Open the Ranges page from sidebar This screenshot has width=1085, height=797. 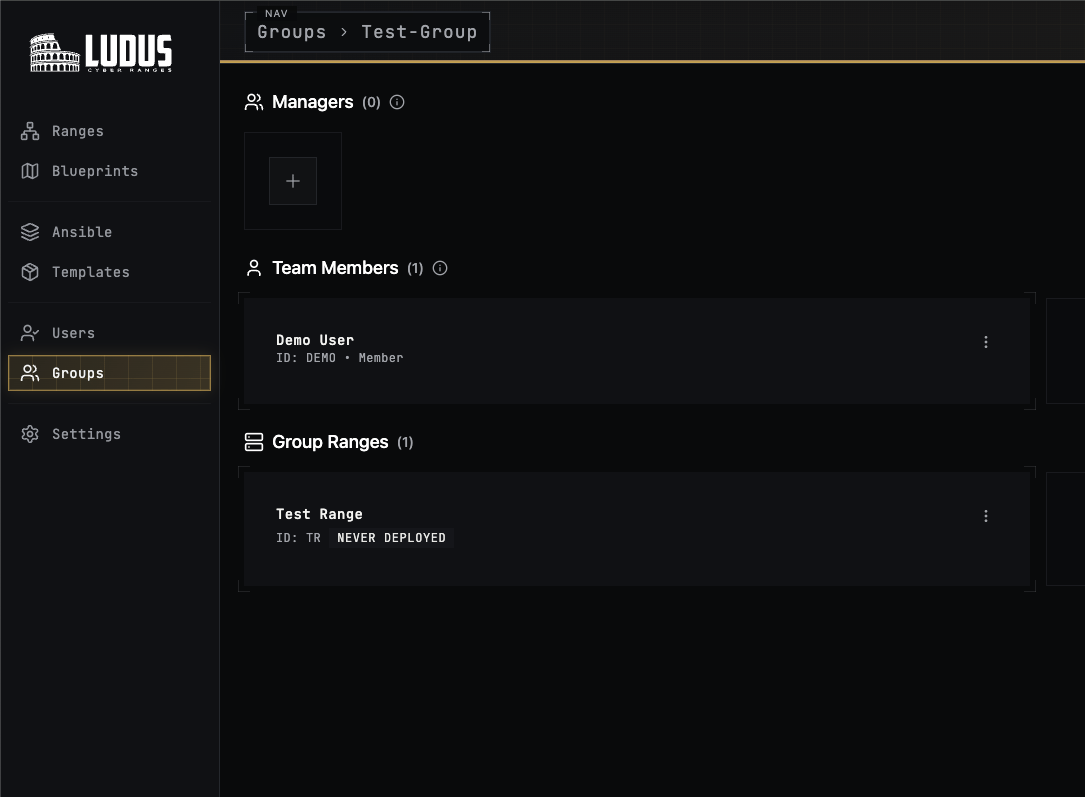tap(78, 131)
